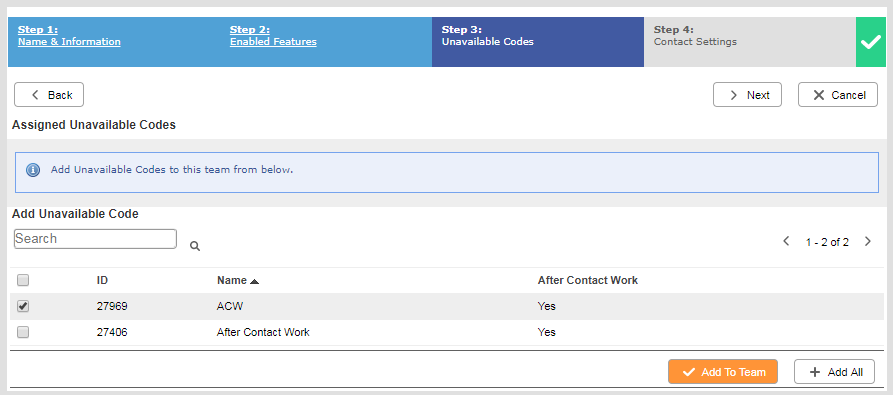Click the search magnifier icon
This screenshot has height=395, width=893.
(195, 246)
